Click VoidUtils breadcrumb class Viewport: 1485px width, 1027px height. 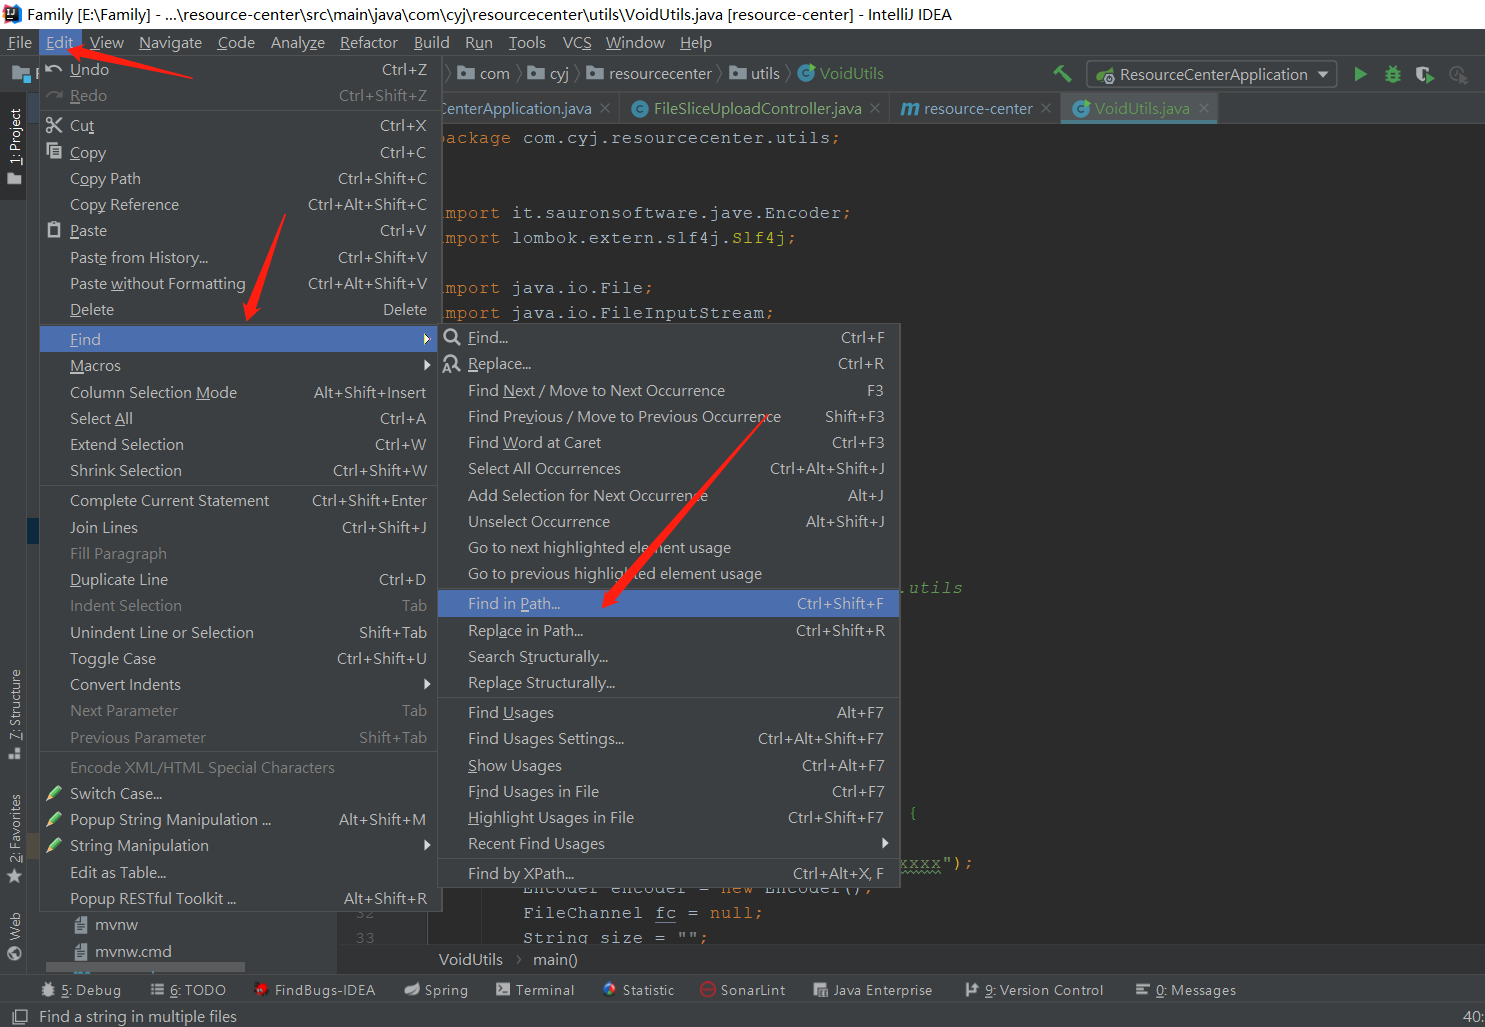coord(841,73)
